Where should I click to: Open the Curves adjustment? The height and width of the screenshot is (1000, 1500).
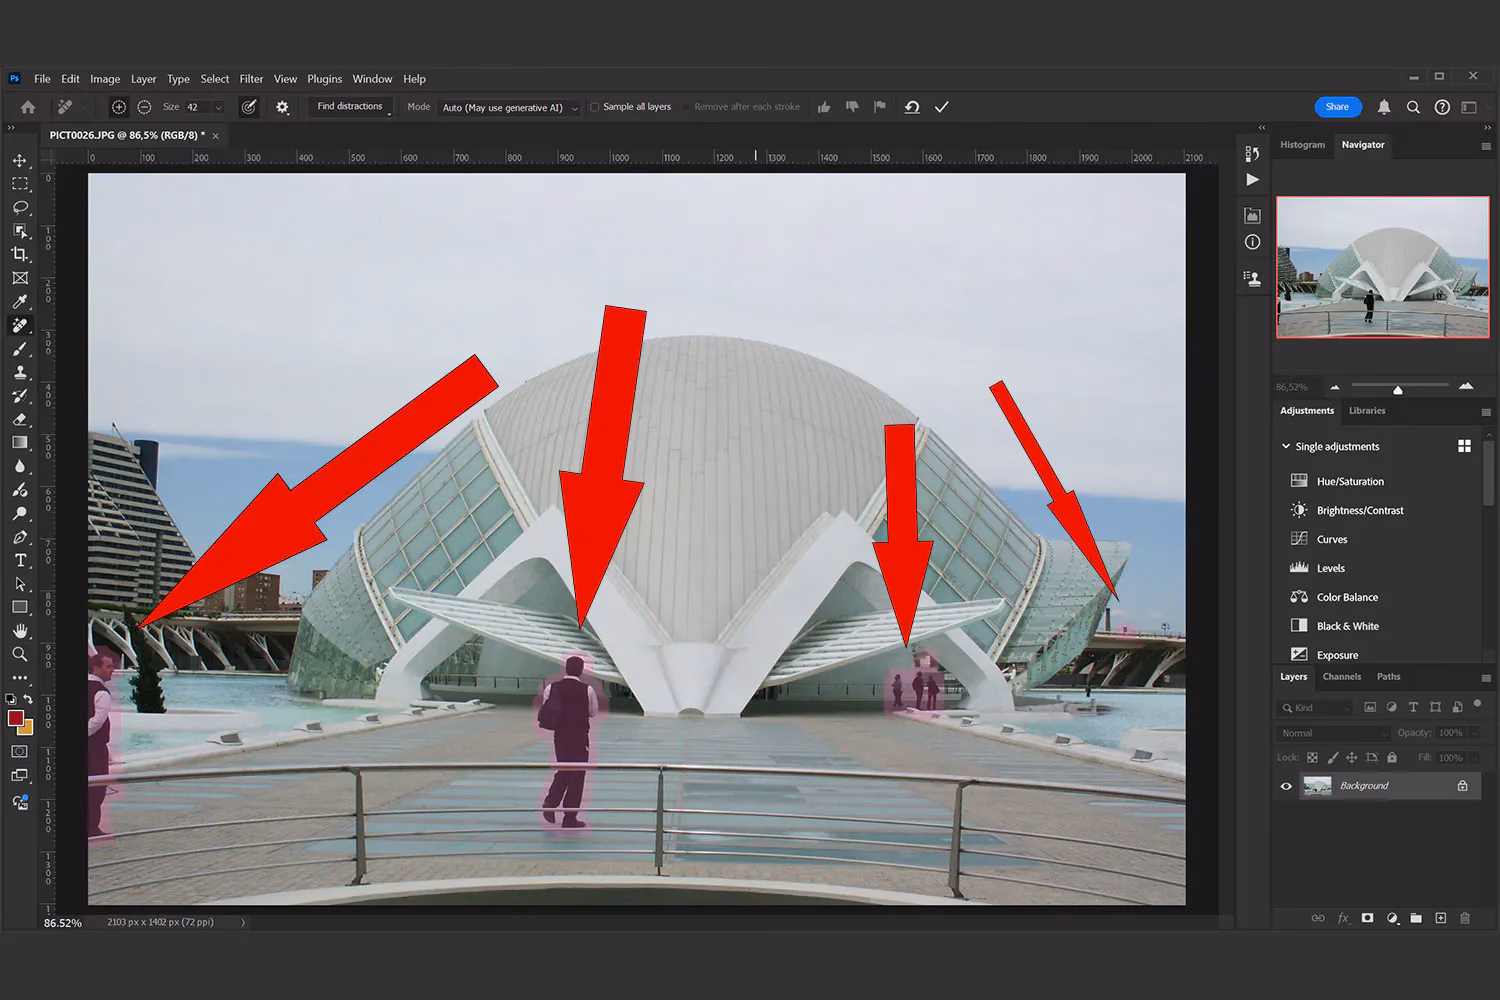pyautogui.click(x=1331, y=538)
